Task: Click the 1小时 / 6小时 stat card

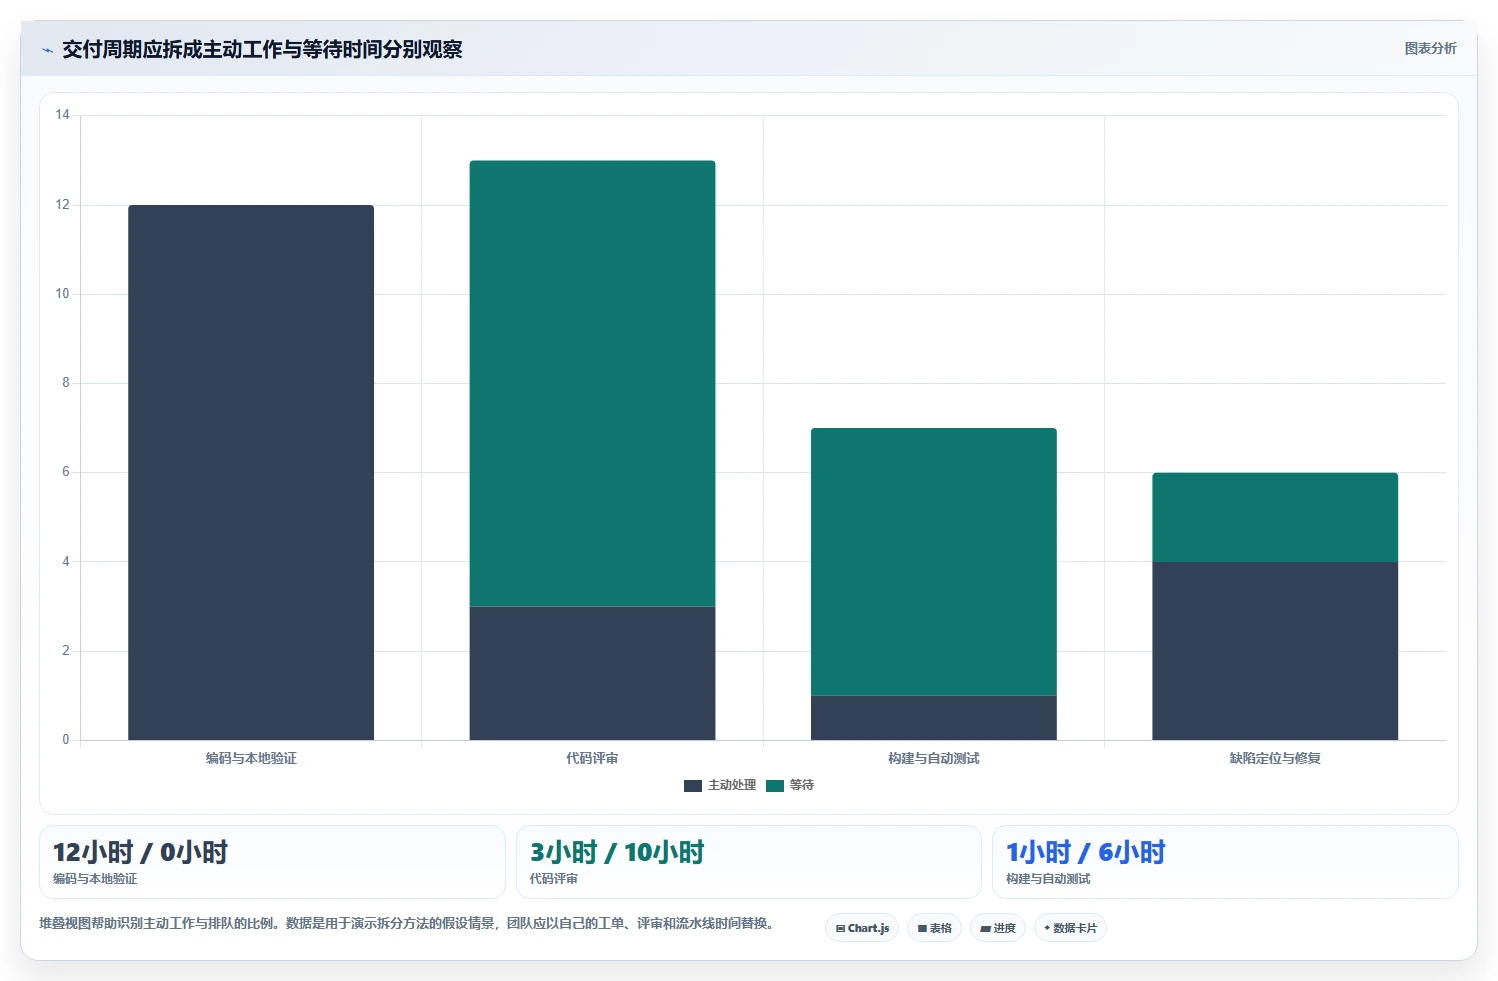Action: tap(1225, 862)
